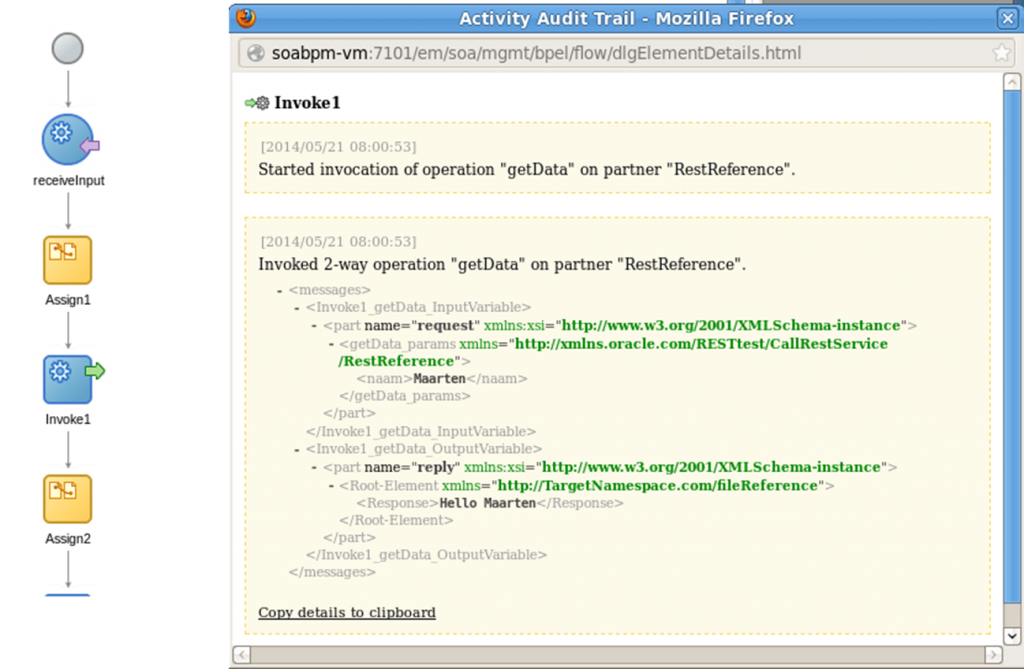Click the second timestamp above Invoked 2-way
This screenshot has width=1024, height=669.
click(338, 241)
